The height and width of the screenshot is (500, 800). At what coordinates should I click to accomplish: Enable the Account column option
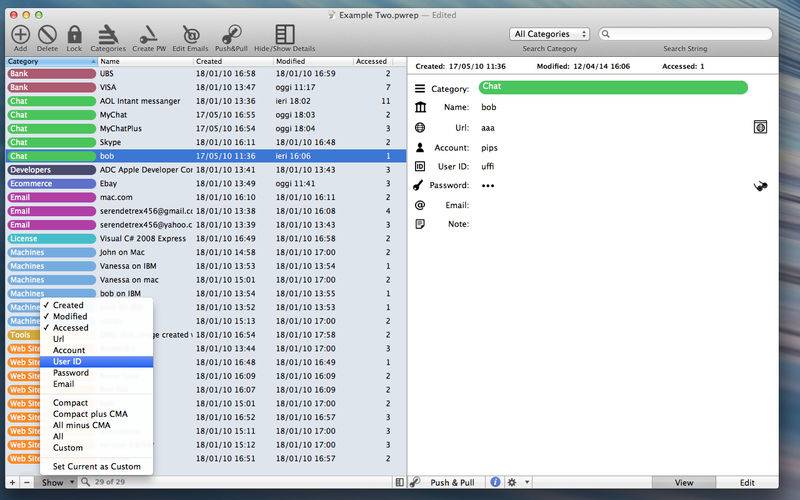click(x=96, y=350)
